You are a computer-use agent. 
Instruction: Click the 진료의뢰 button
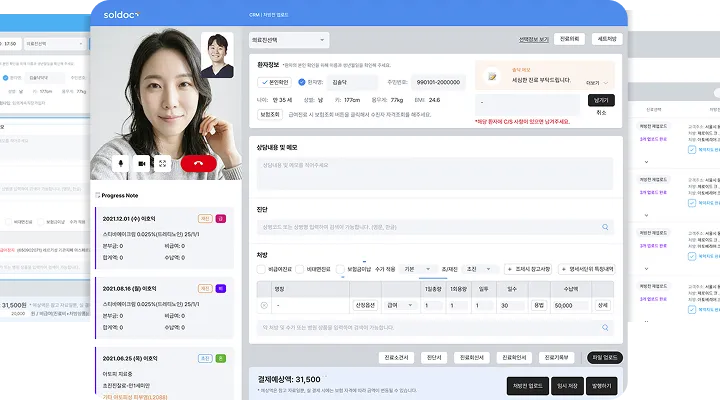[x=569, y=39]
